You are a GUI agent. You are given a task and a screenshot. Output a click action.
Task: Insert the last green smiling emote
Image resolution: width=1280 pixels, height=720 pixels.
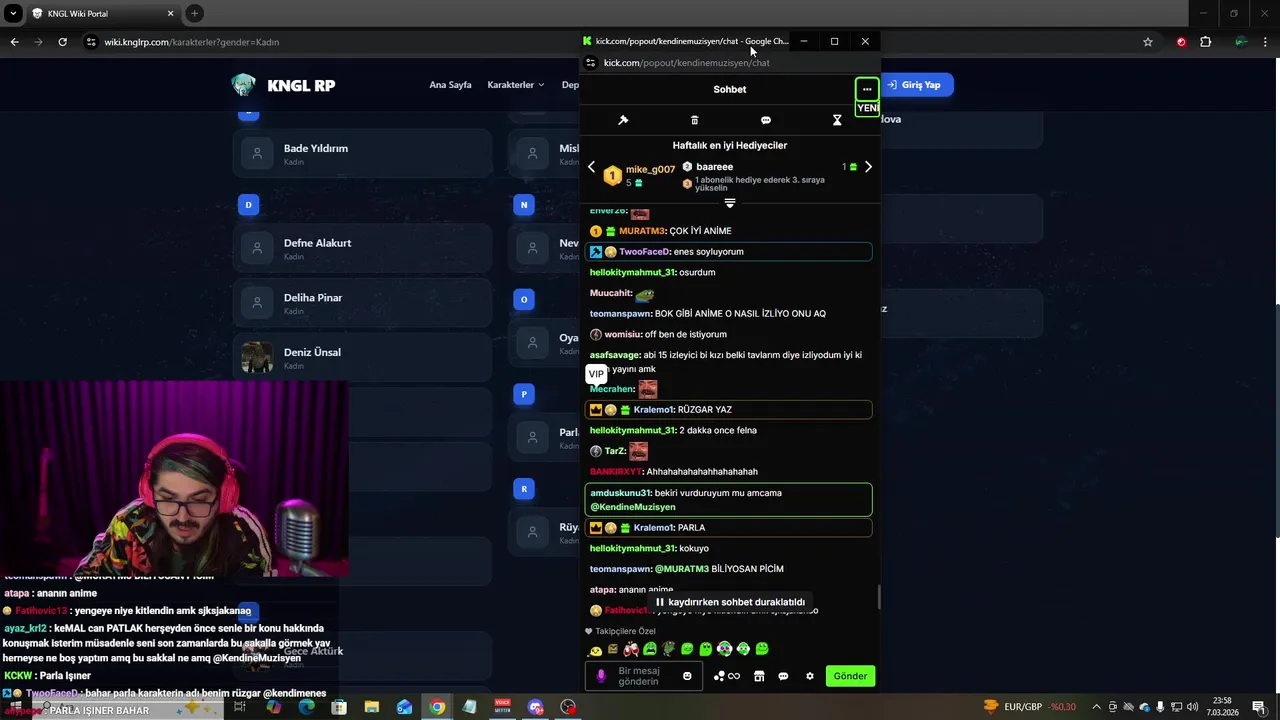(762, 650)
